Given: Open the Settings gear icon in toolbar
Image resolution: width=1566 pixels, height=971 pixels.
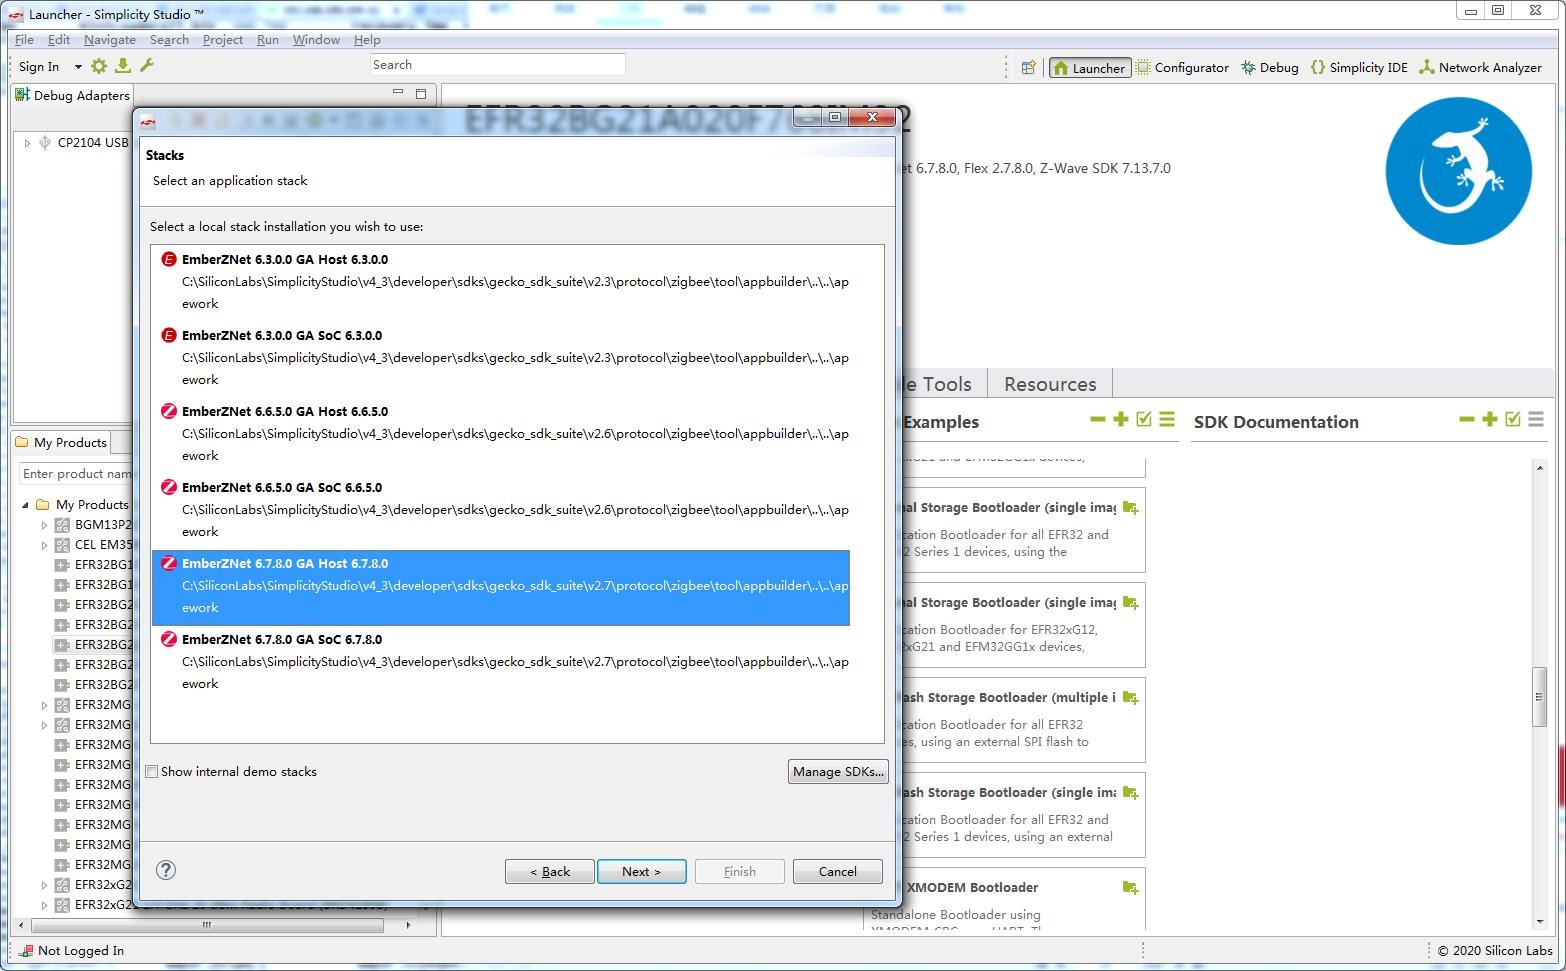Looking at the screenshot, I should coord(98,66).
